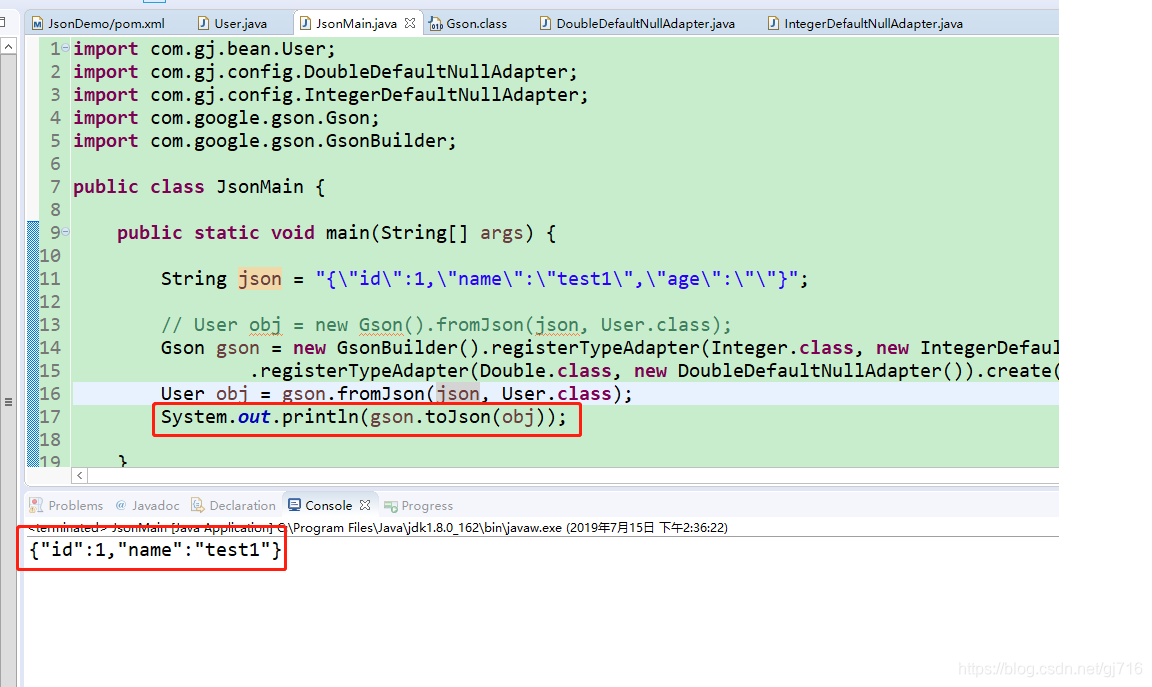Click the json variable on line 11
1152x687 pixels.
[259, 278]
